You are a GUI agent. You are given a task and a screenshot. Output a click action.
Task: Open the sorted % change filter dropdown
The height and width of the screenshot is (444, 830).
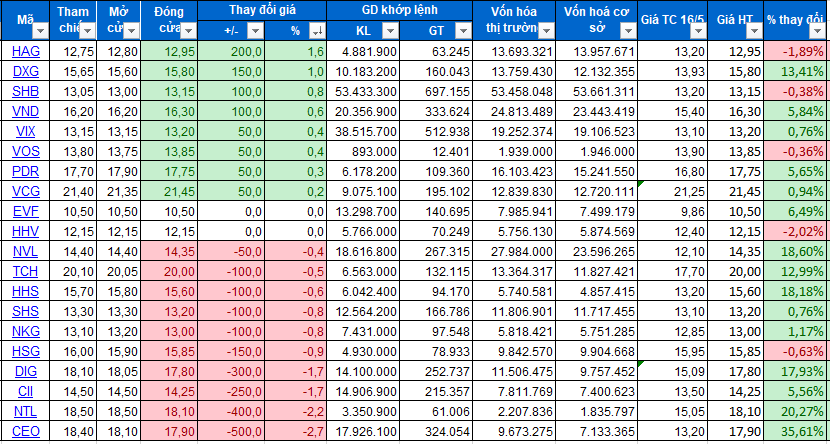(318, 32)
